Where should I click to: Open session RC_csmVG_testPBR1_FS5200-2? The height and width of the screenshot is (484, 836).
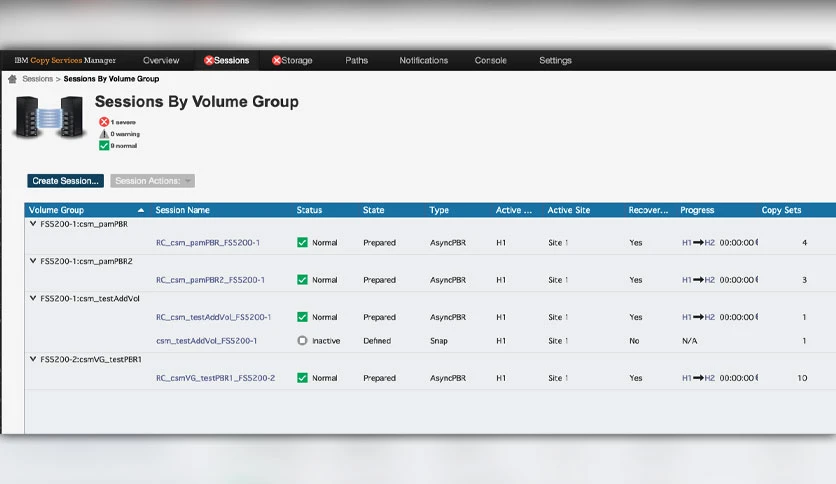coord(215,378)
